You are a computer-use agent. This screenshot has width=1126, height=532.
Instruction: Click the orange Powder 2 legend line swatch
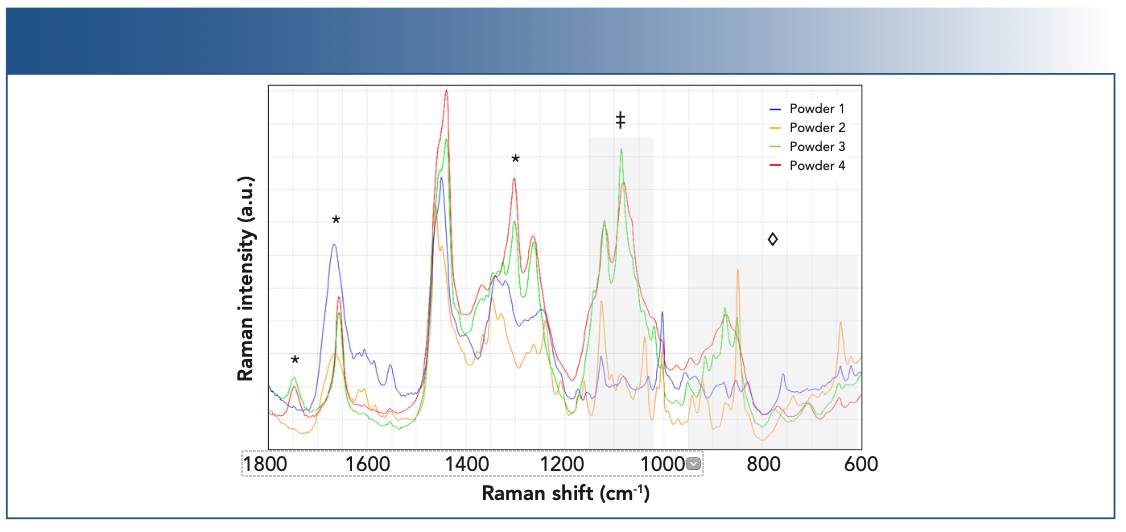click(775, 129)
